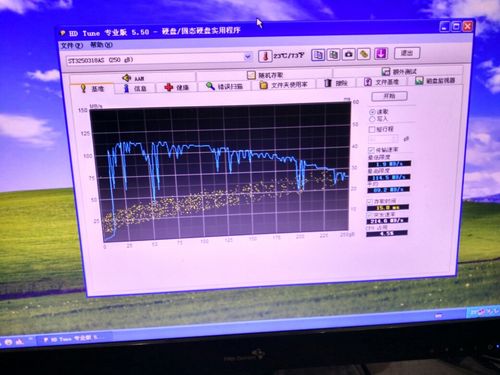This screenshot has height=375, width=500.
Task: Open the Health tab with red cross
Action: [x=177, y=87]
